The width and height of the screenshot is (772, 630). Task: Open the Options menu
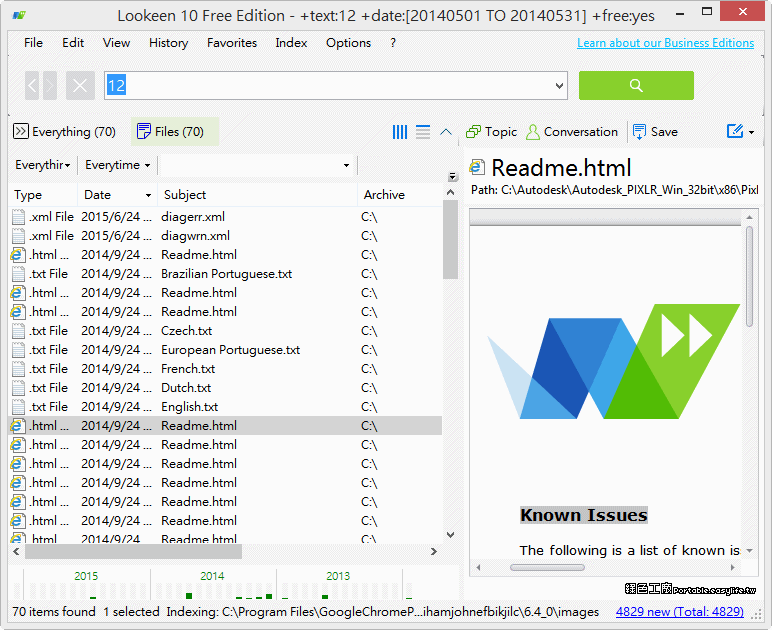point(348,43)
